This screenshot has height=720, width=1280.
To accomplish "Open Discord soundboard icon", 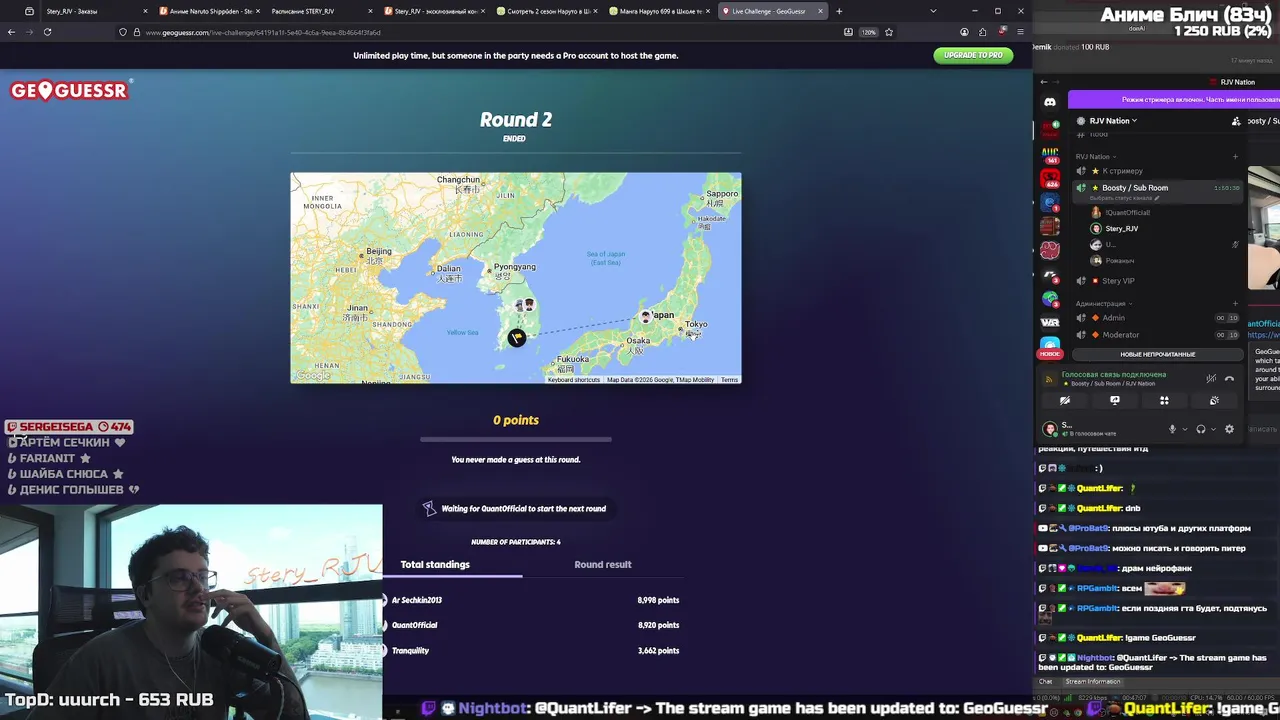I will (1214, 400).
